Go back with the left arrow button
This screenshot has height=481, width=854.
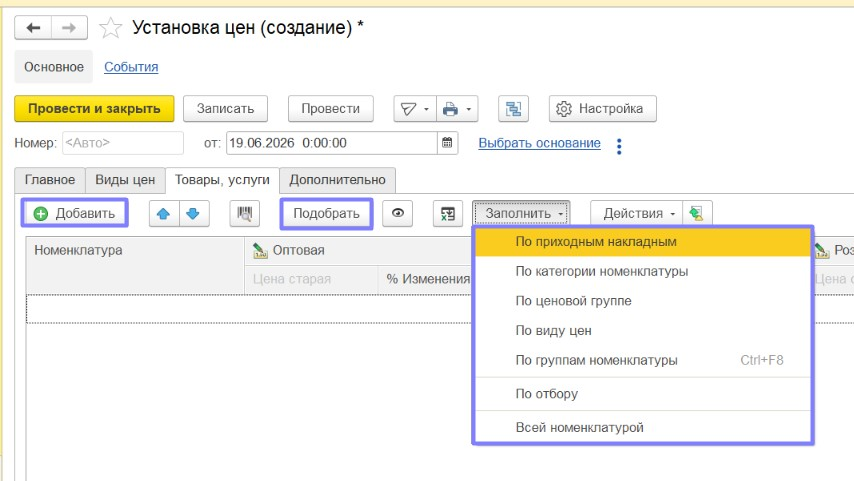(x=33, y=28)
